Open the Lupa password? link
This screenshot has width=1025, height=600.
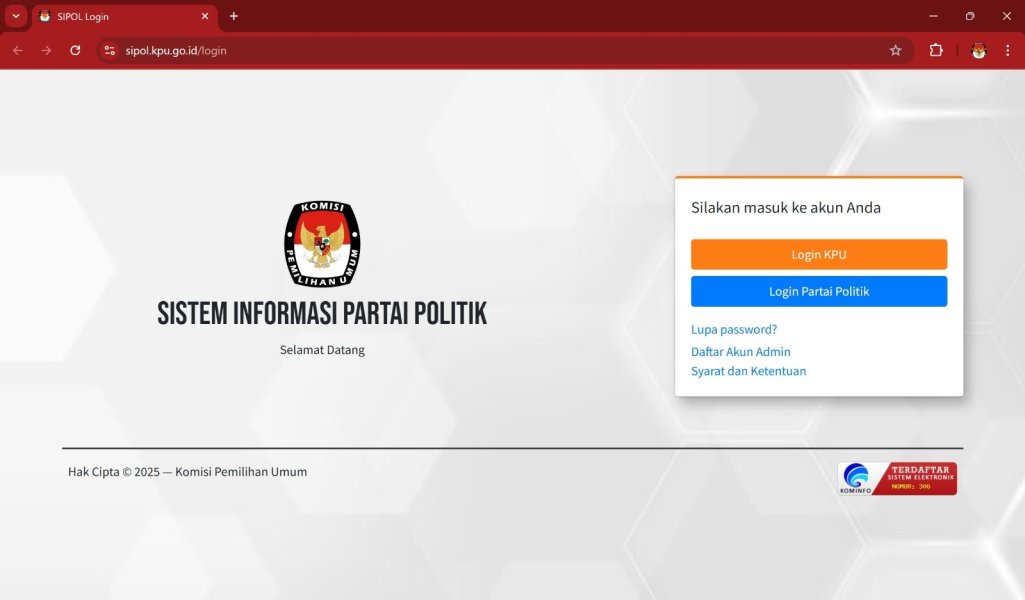point(734,329)
